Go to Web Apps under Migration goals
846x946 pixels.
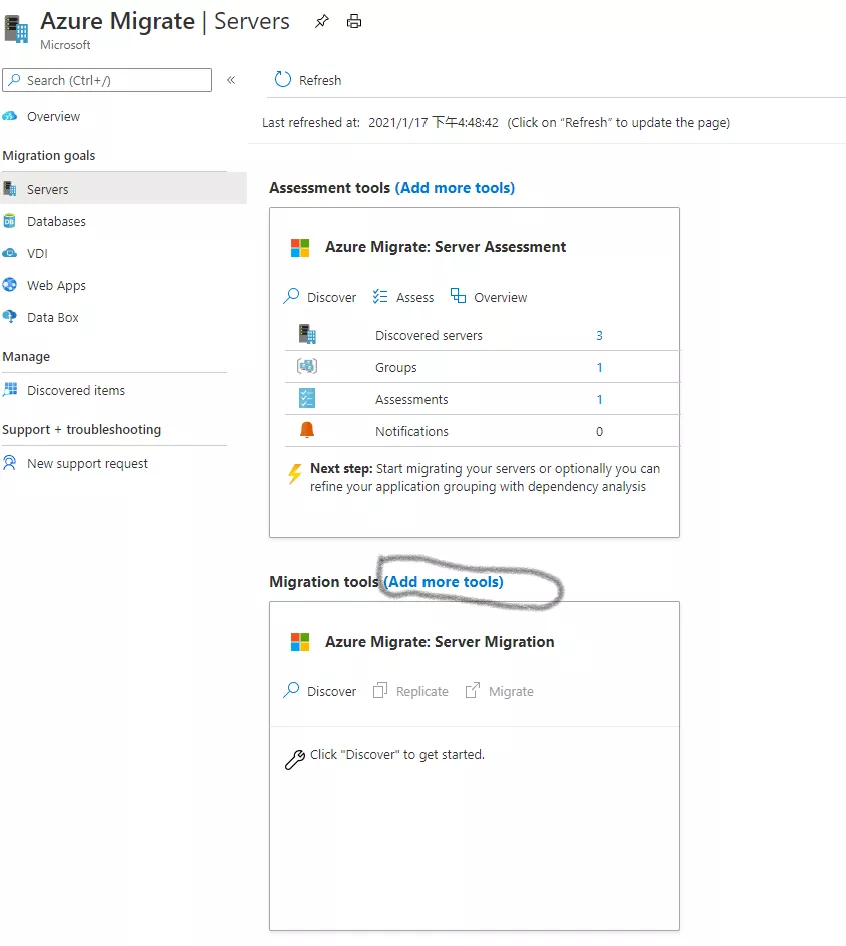(55, 285)
